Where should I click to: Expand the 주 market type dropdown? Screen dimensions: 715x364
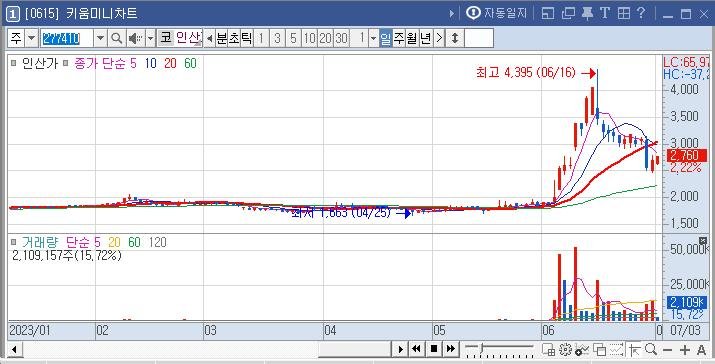[x=31, y=39]
